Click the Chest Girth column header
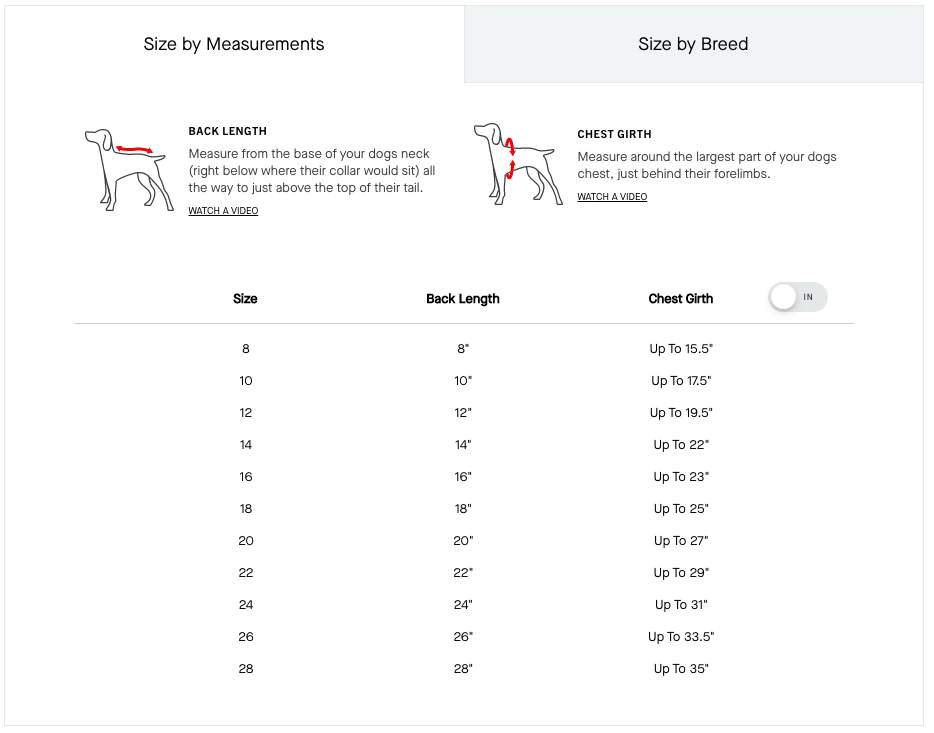The width and height of the screenshot is (934, 733). [x=681, y=299]
